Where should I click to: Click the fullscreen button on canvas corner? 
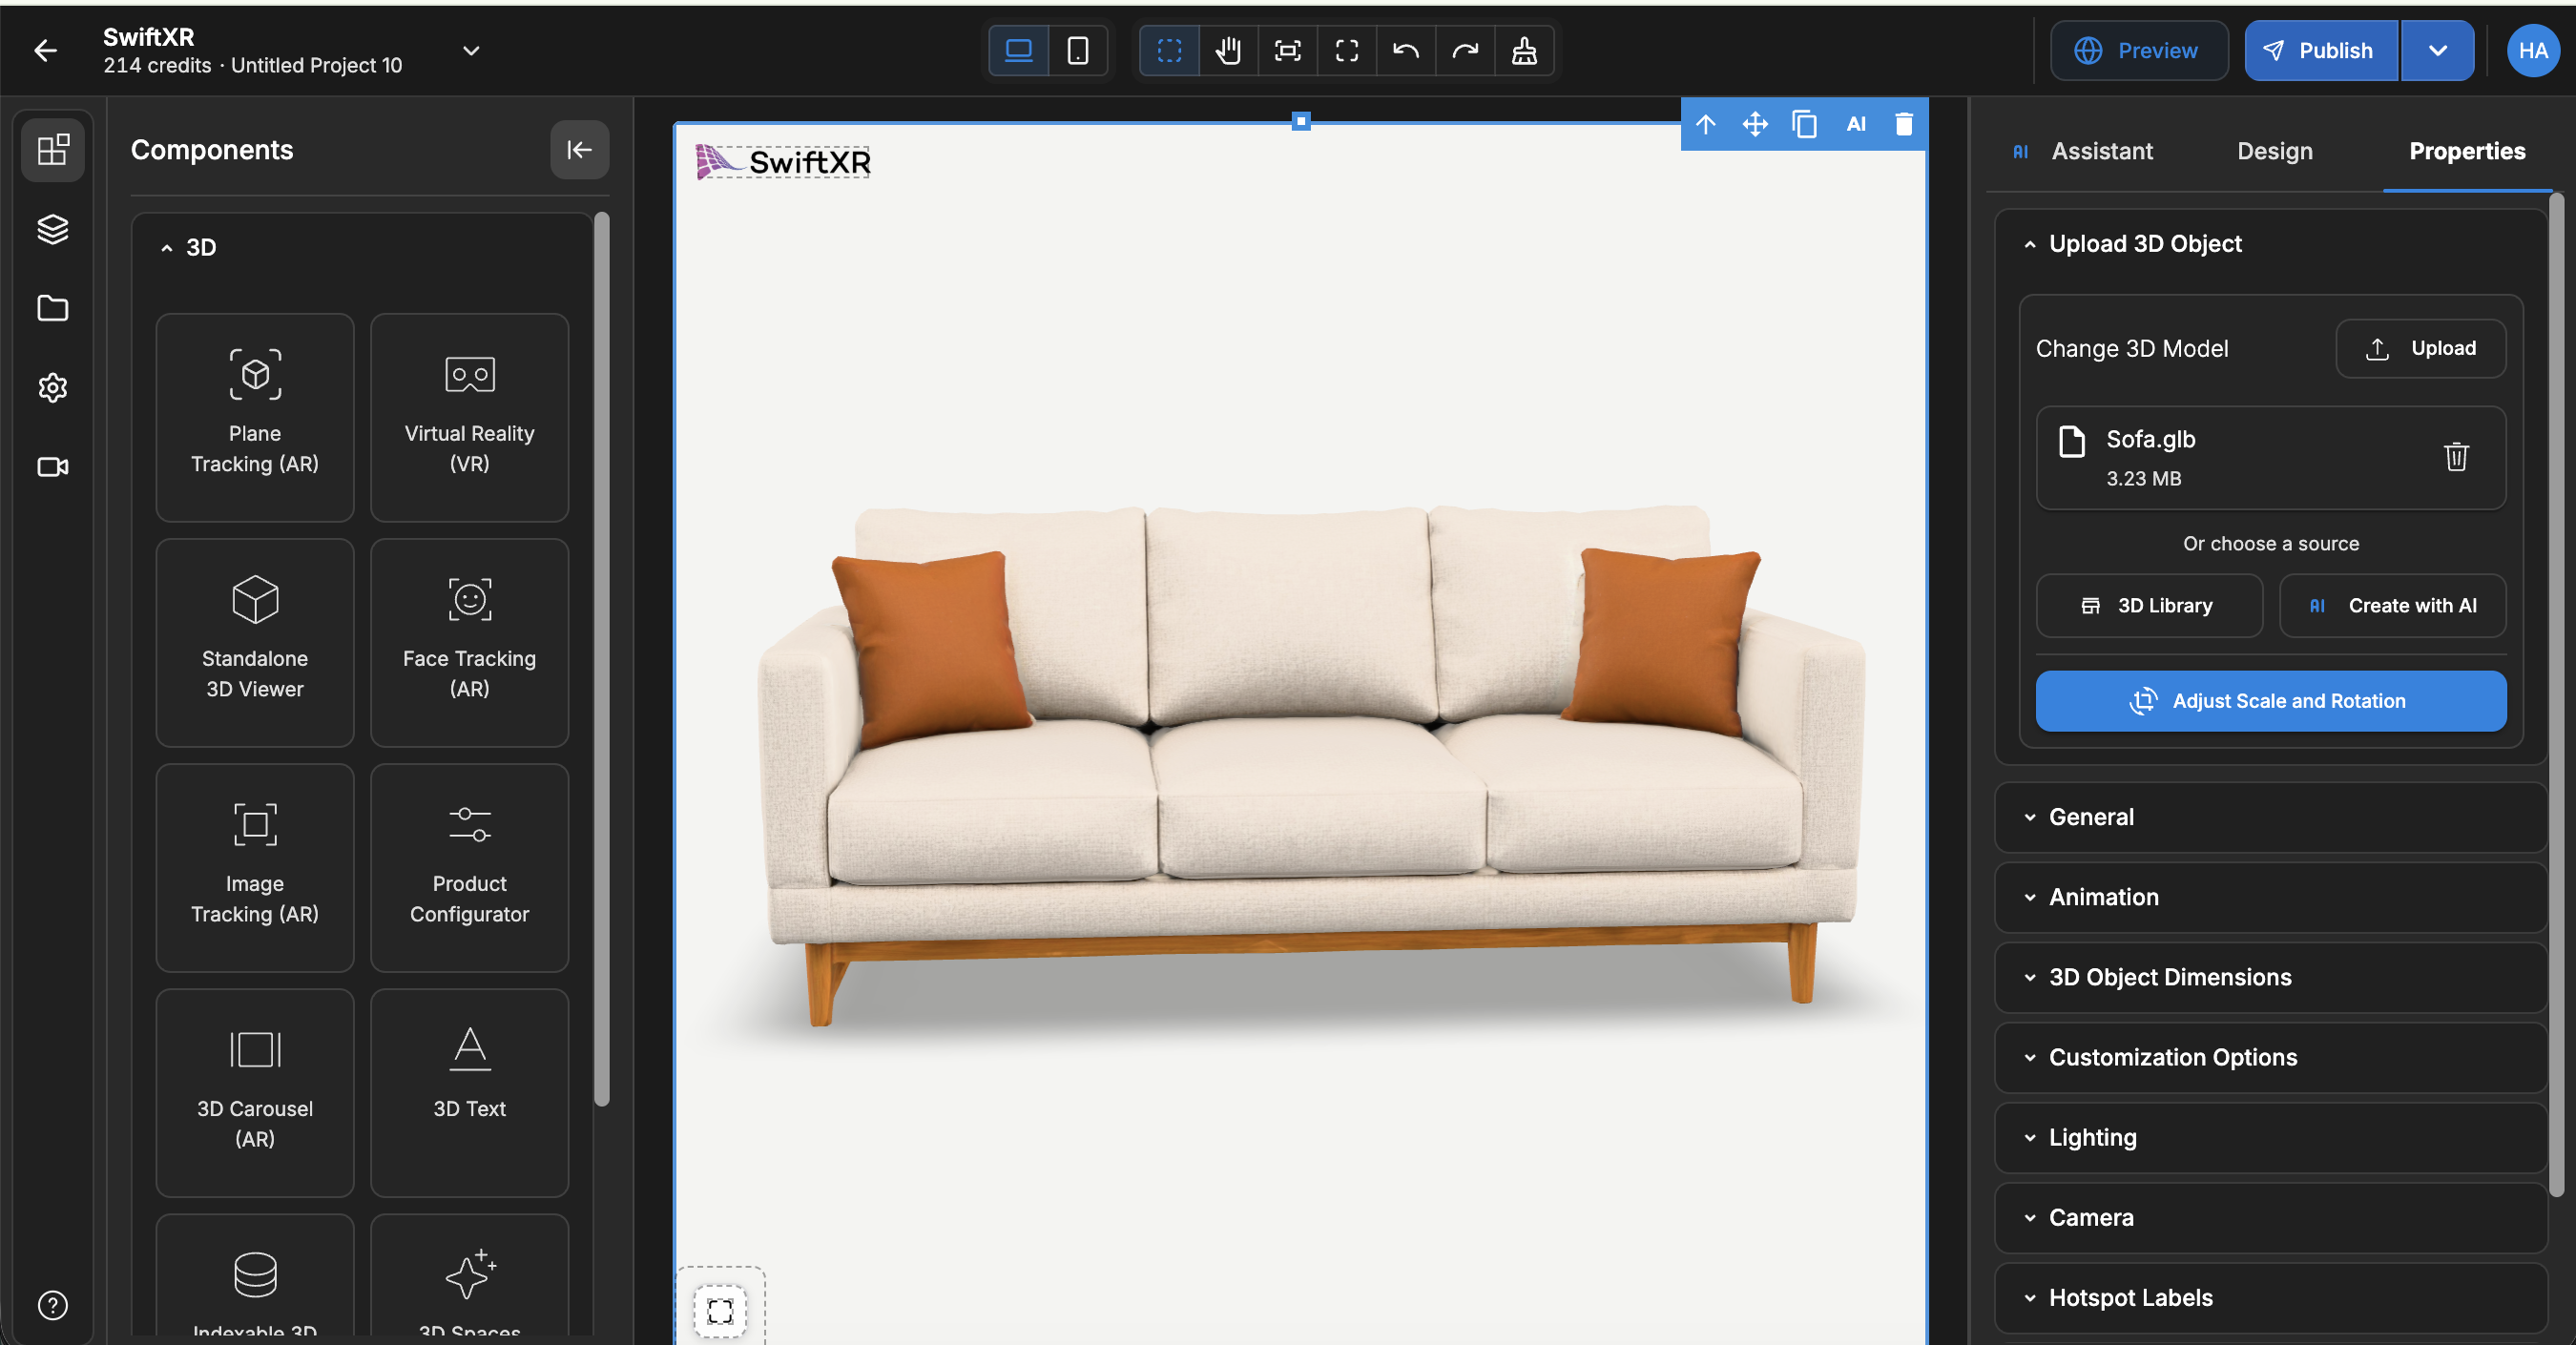click(x=720, y=1310)
